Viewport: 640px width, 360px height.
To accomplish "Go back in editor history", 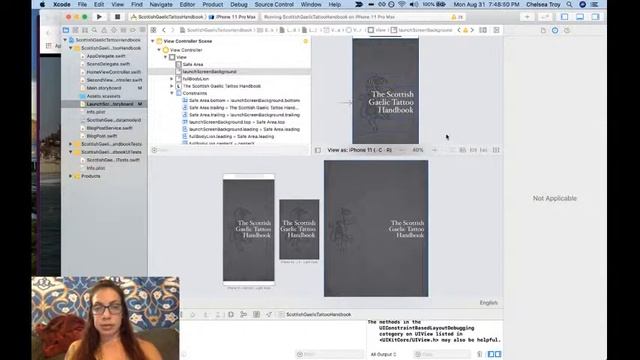I will [x=164, y=30].
